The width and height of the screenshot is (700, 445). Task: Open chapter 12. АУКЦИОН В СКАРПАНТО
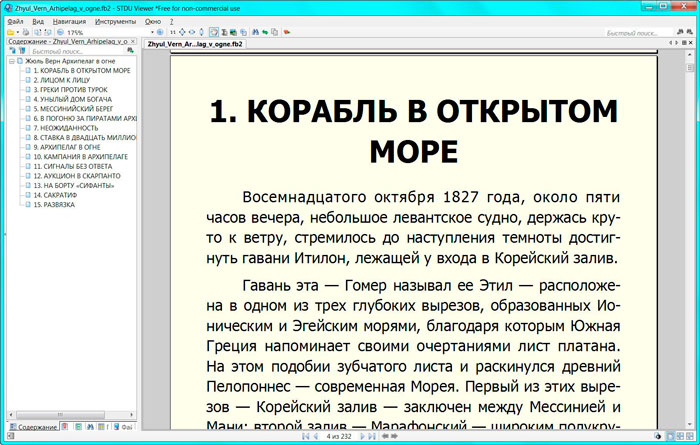[x=77, y=176]
